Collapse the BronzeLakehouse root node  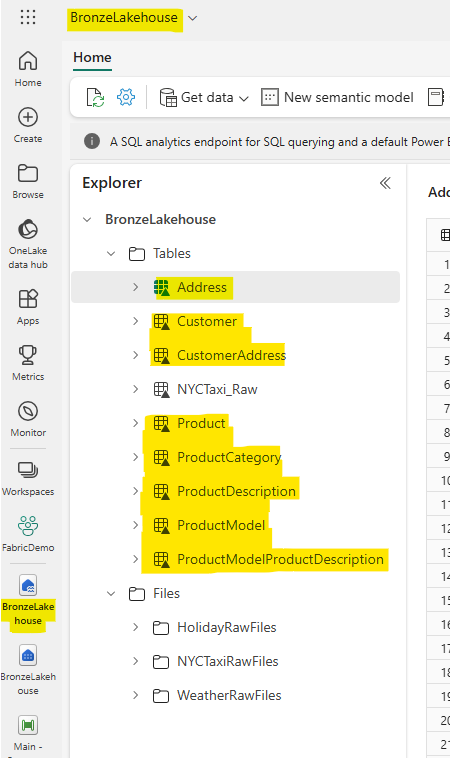tap(87, 219)
